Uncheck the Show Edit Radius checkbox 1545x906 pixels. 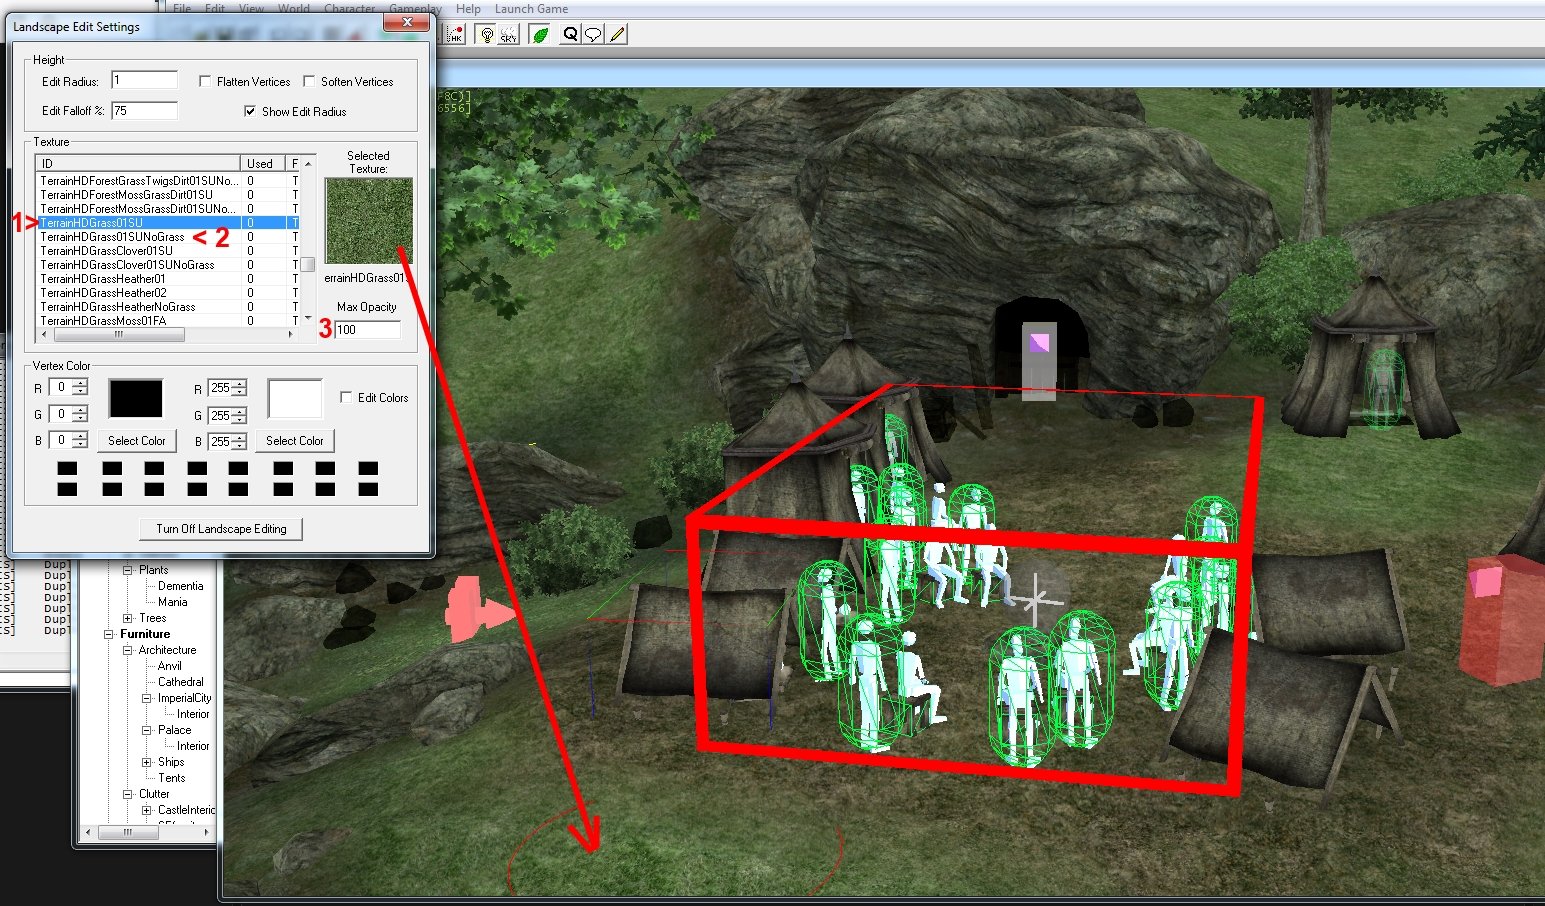tap(250, 111)
